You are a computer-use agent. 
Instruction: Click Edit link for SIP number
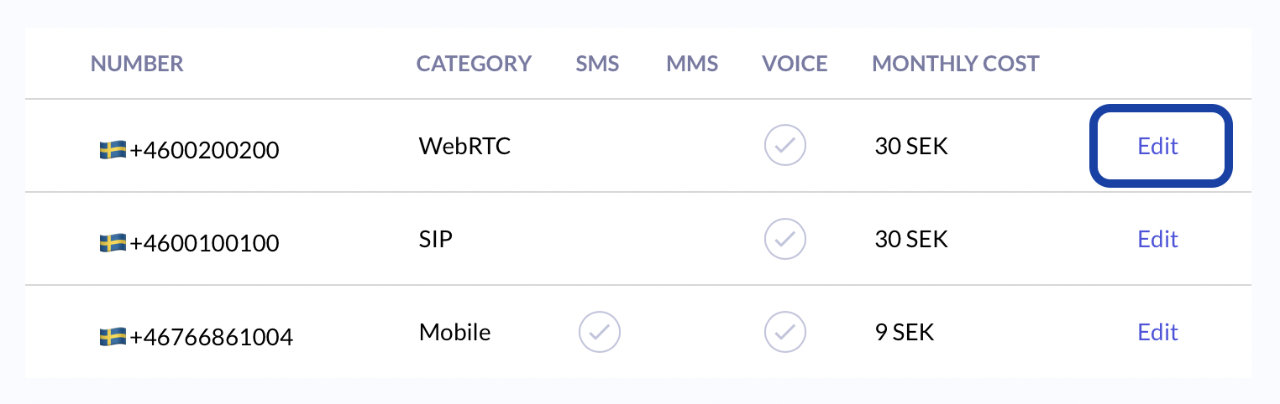point(1158,239)
